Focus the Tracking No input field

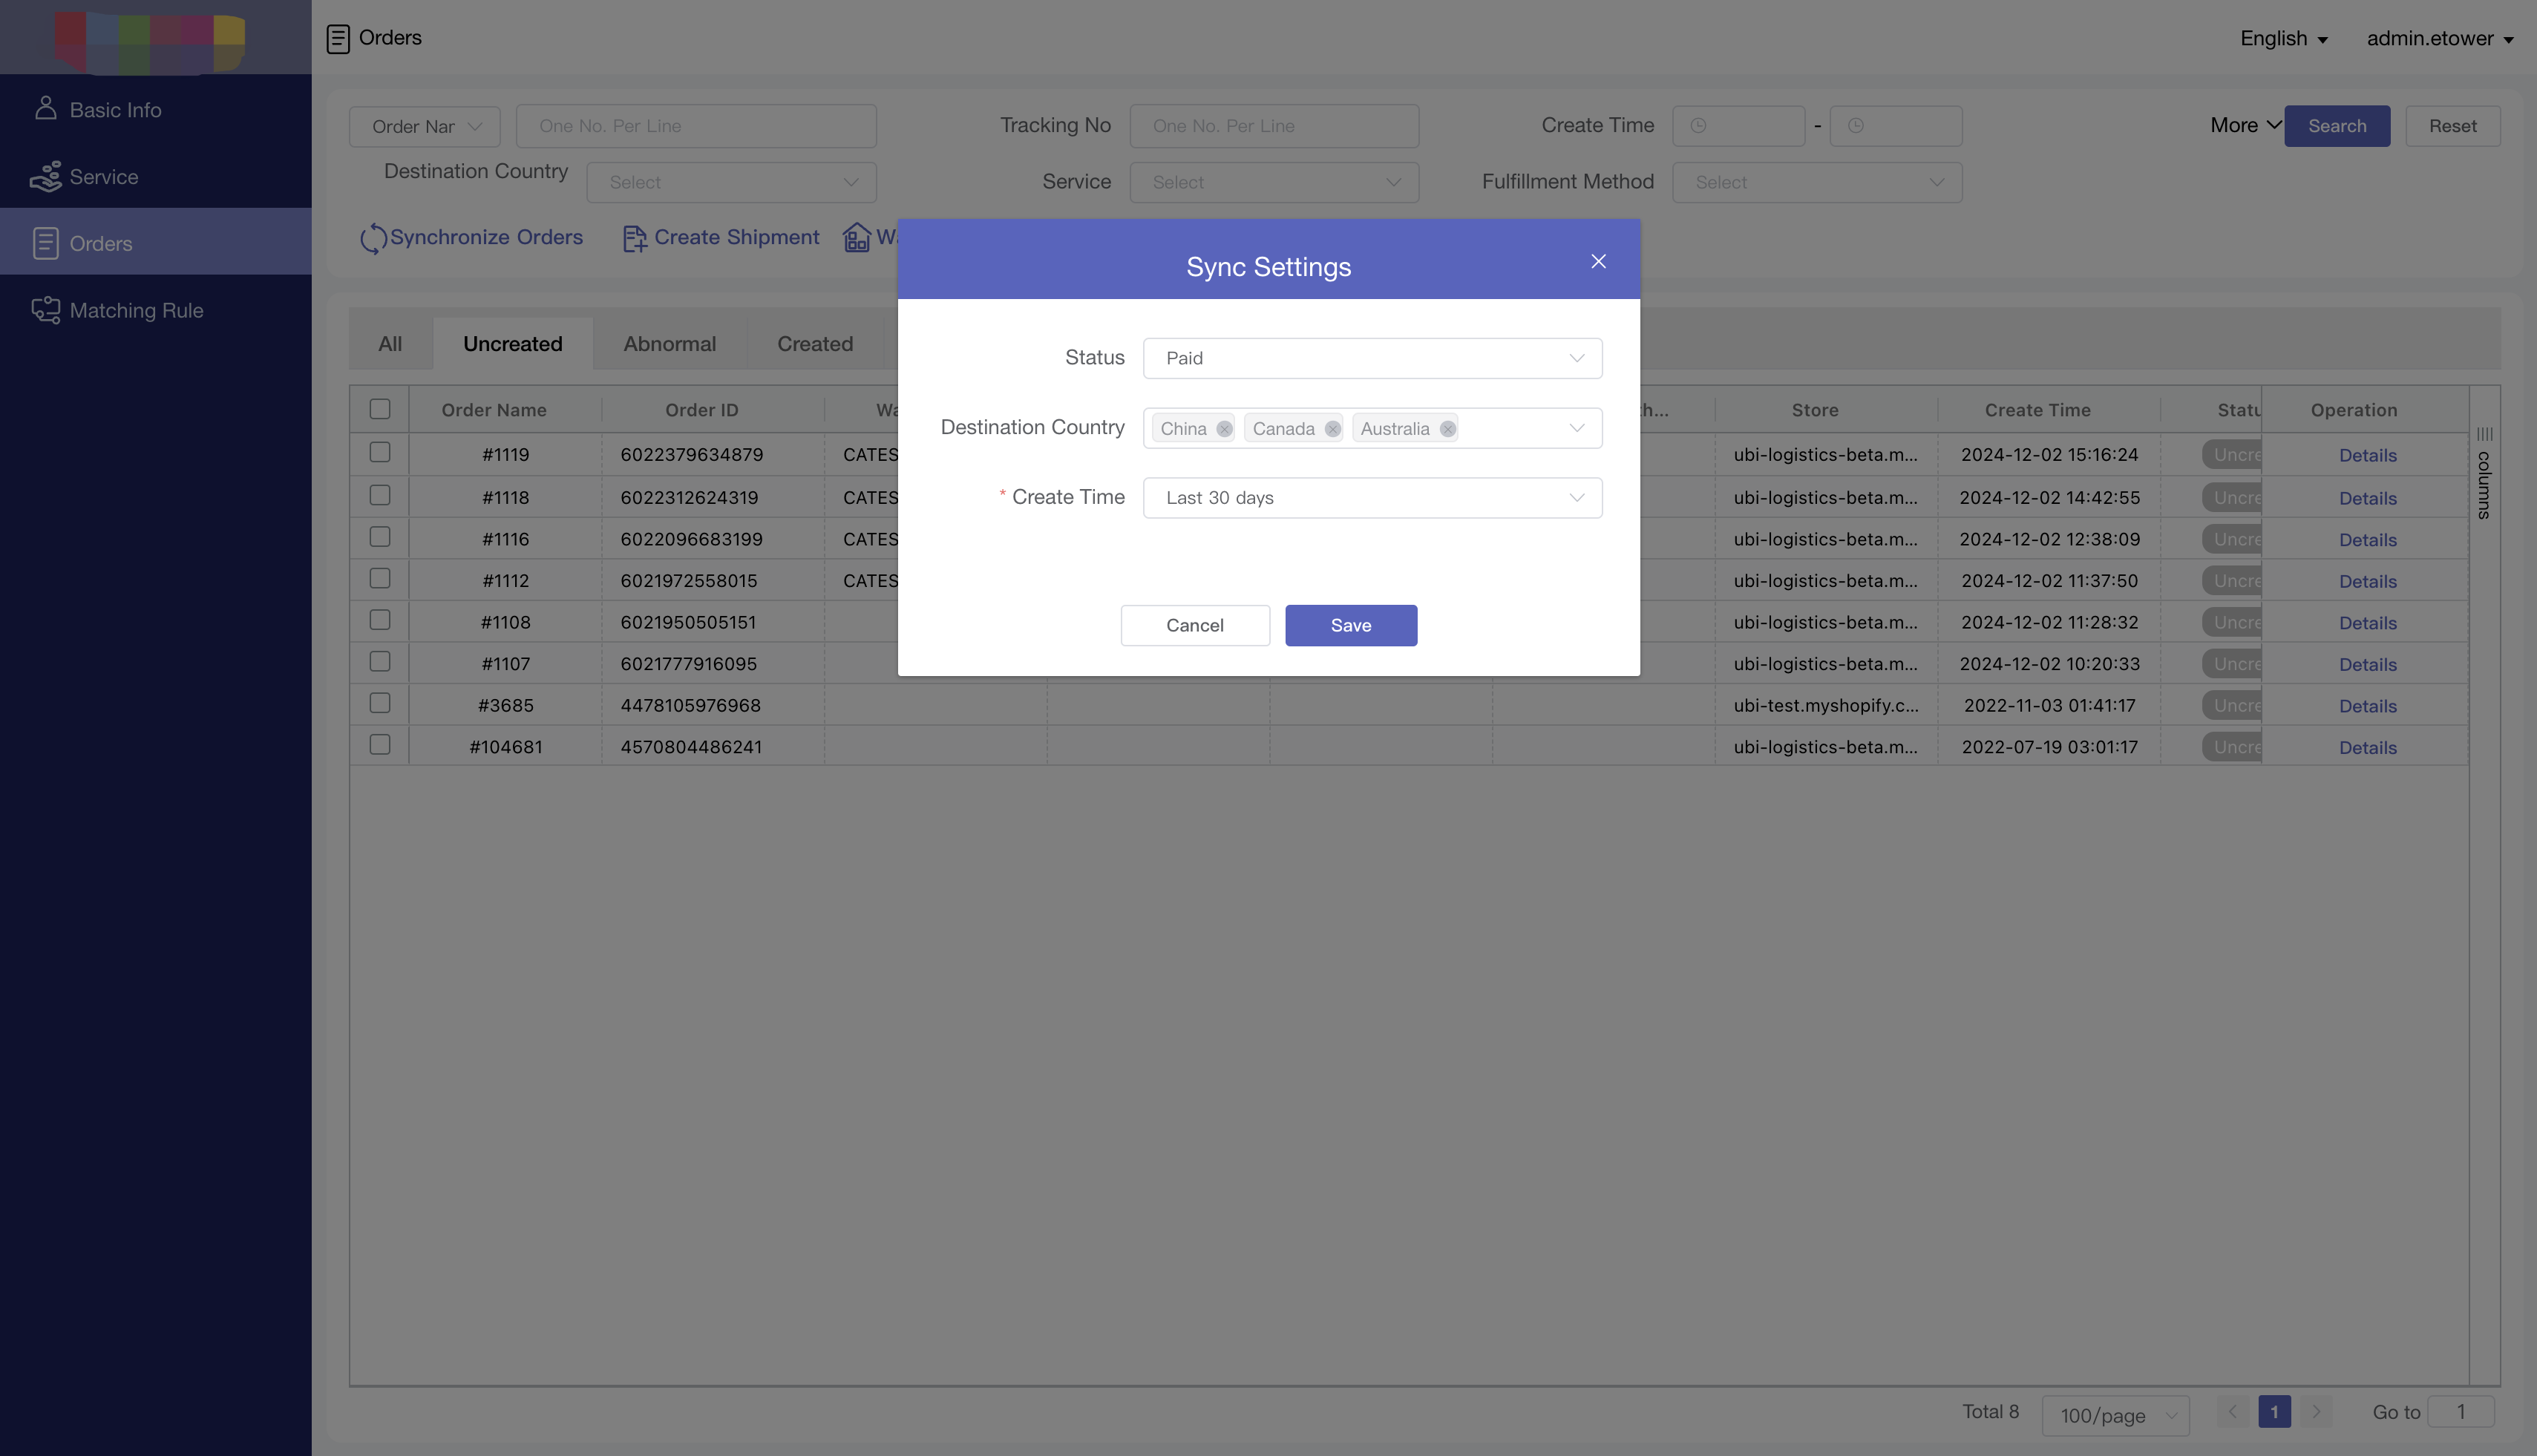coord(1274,126)
